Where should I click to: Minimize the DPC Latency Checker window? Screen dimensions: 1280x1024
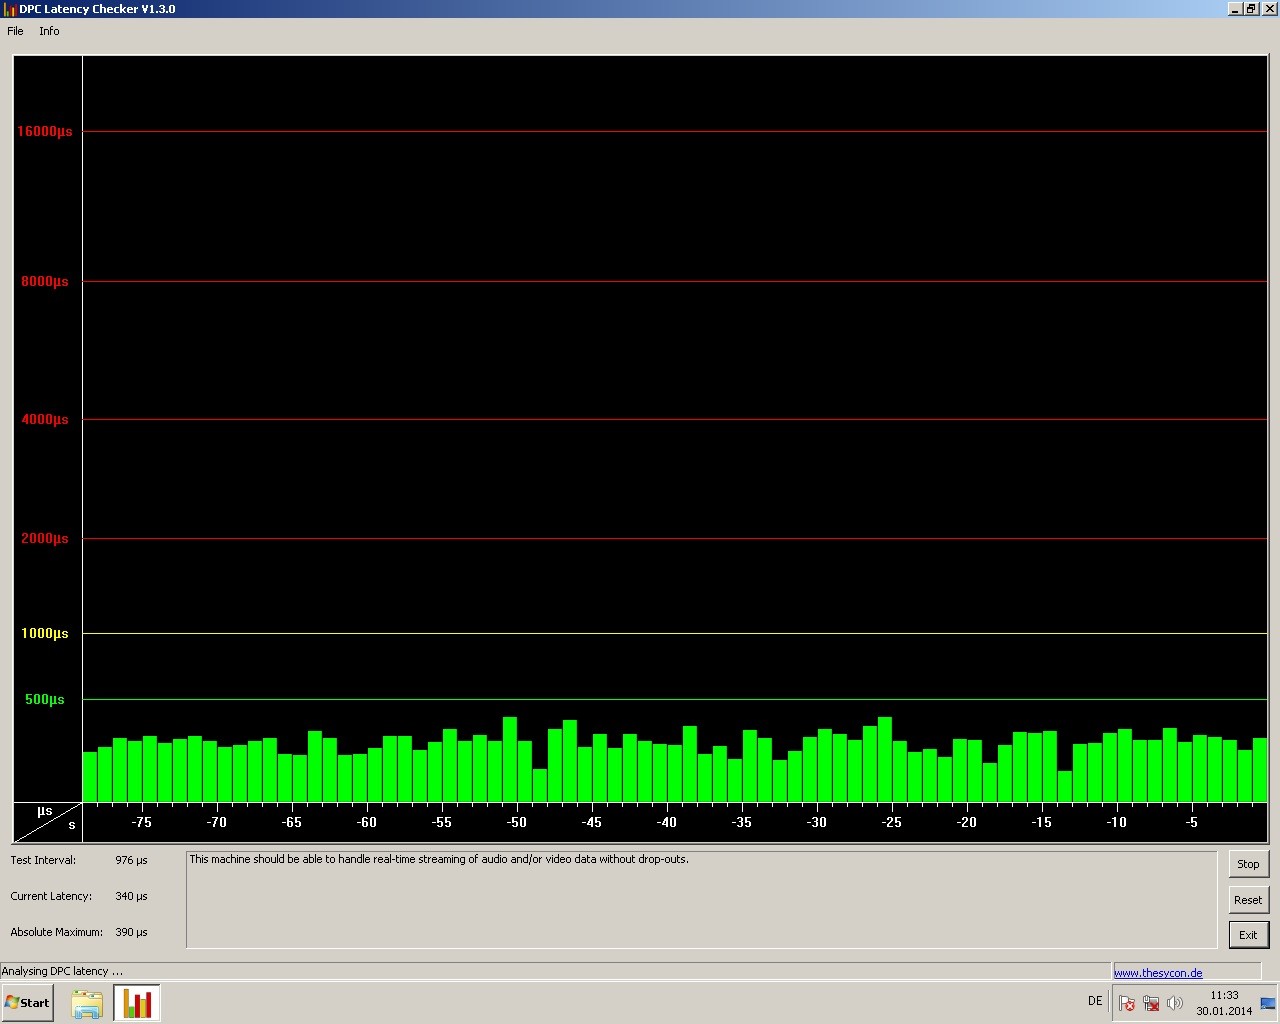(1235, 9)
